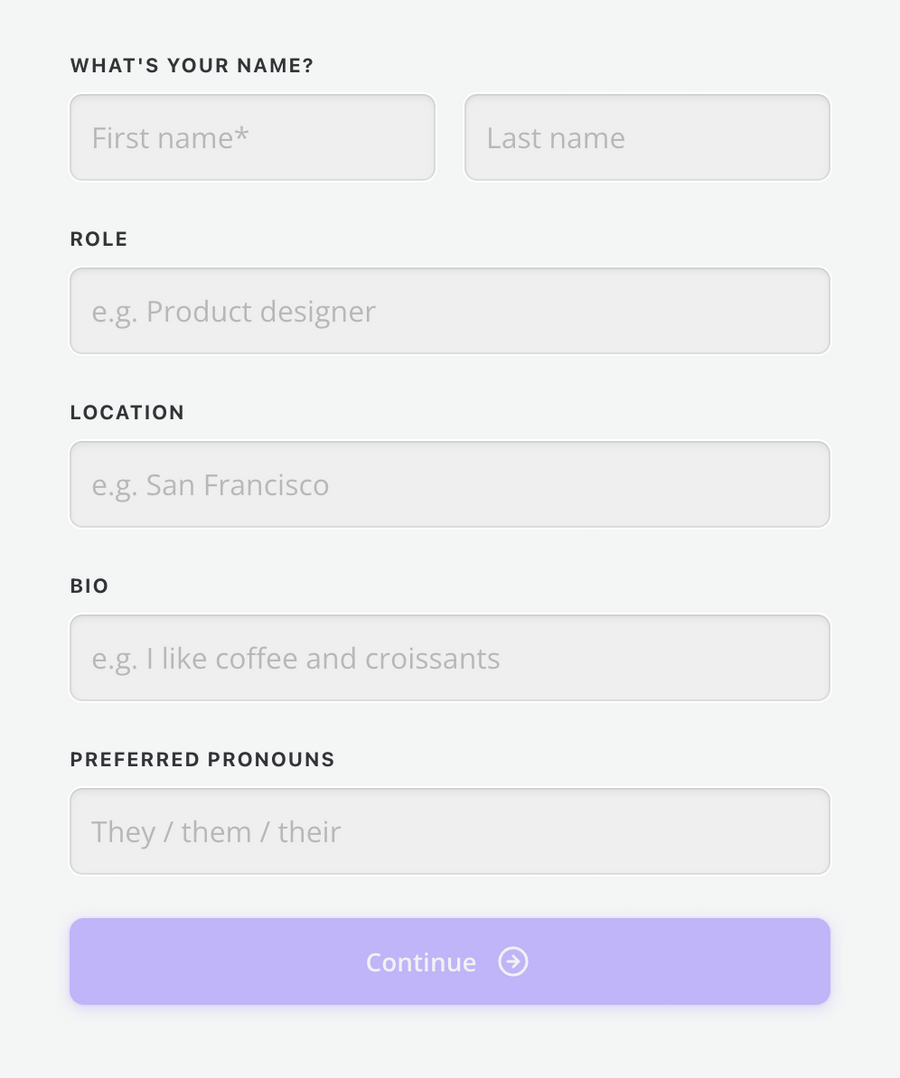Screen dimensions: 900x1078
Task: Select the e.g. Product designer placeholder text
Action: [x=233, y=311]
